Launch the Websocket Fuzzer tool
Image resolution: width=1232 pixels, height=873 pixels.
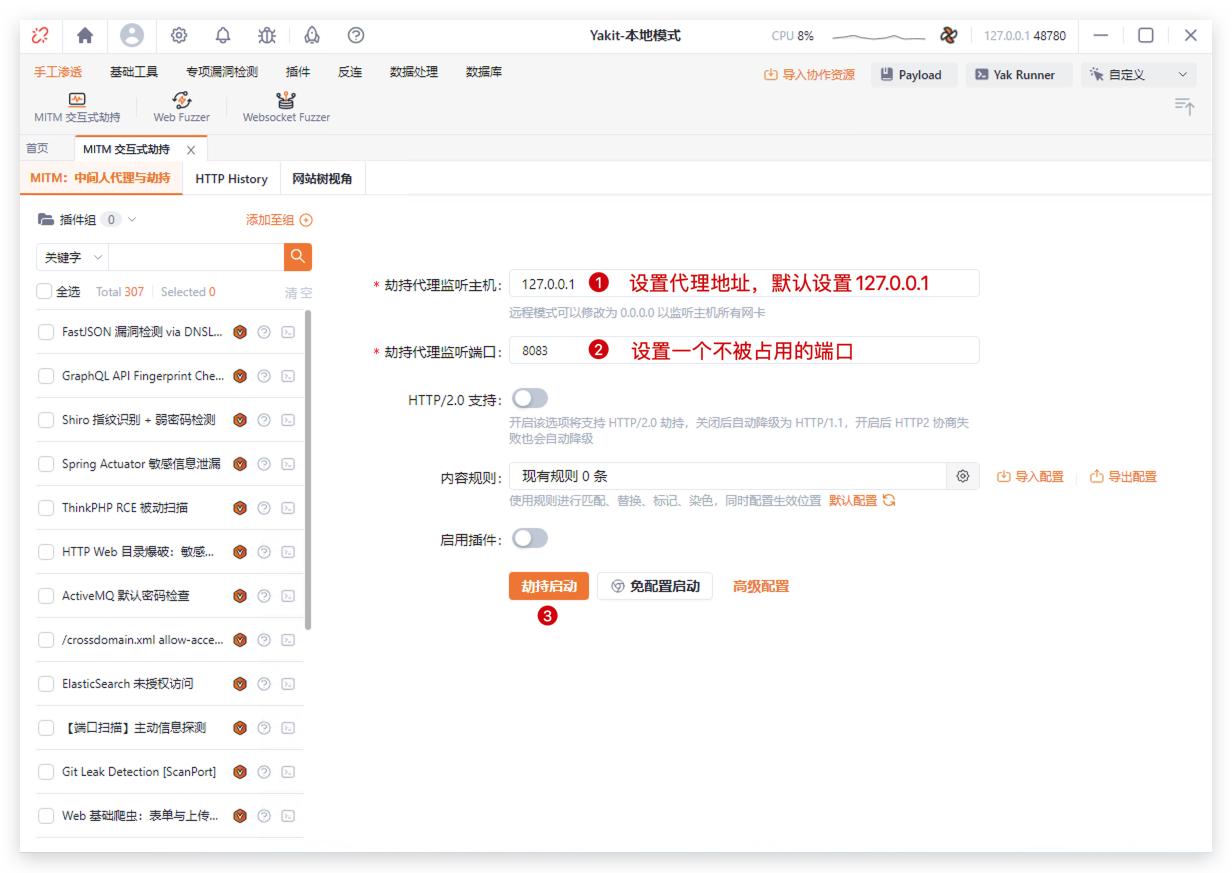[x=286, y=106]
